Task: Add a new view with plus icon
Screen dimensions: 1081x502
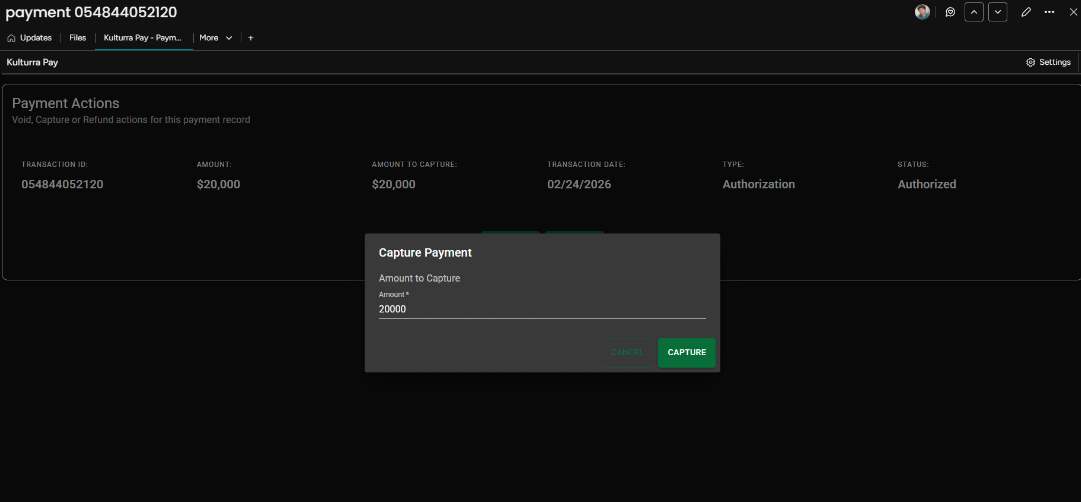Action: 250,38
